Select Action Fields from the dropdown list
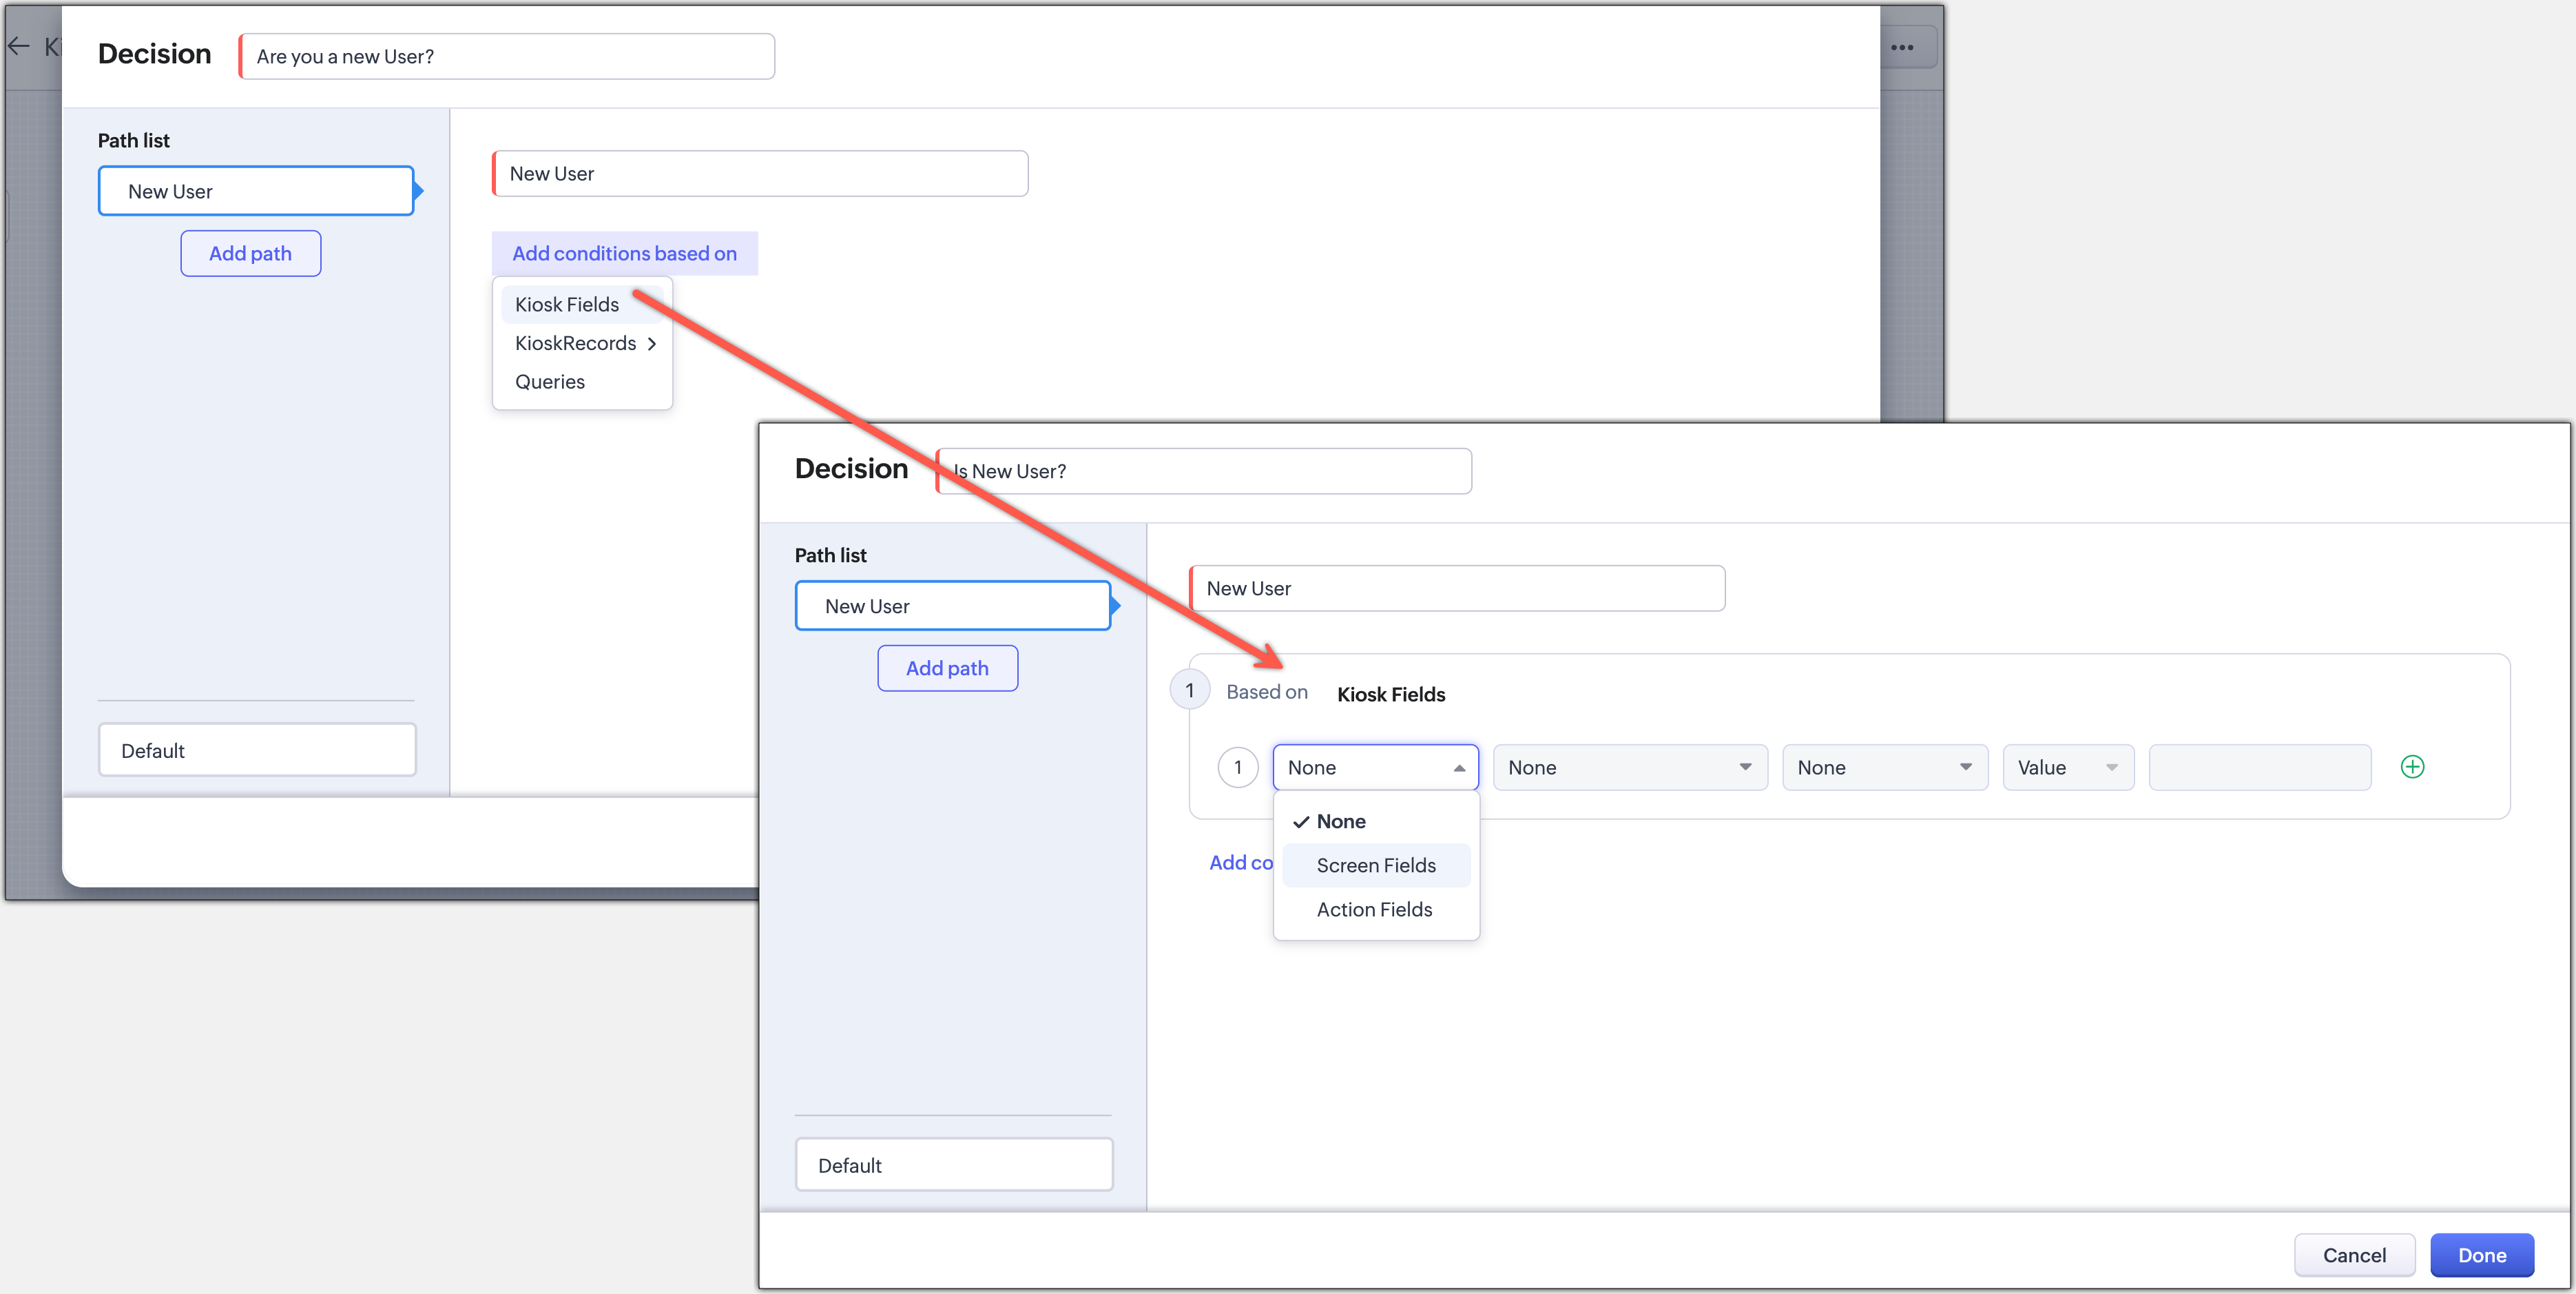The width and height of the screenshot is (2576, 1294). click(x=1373, y=909)
